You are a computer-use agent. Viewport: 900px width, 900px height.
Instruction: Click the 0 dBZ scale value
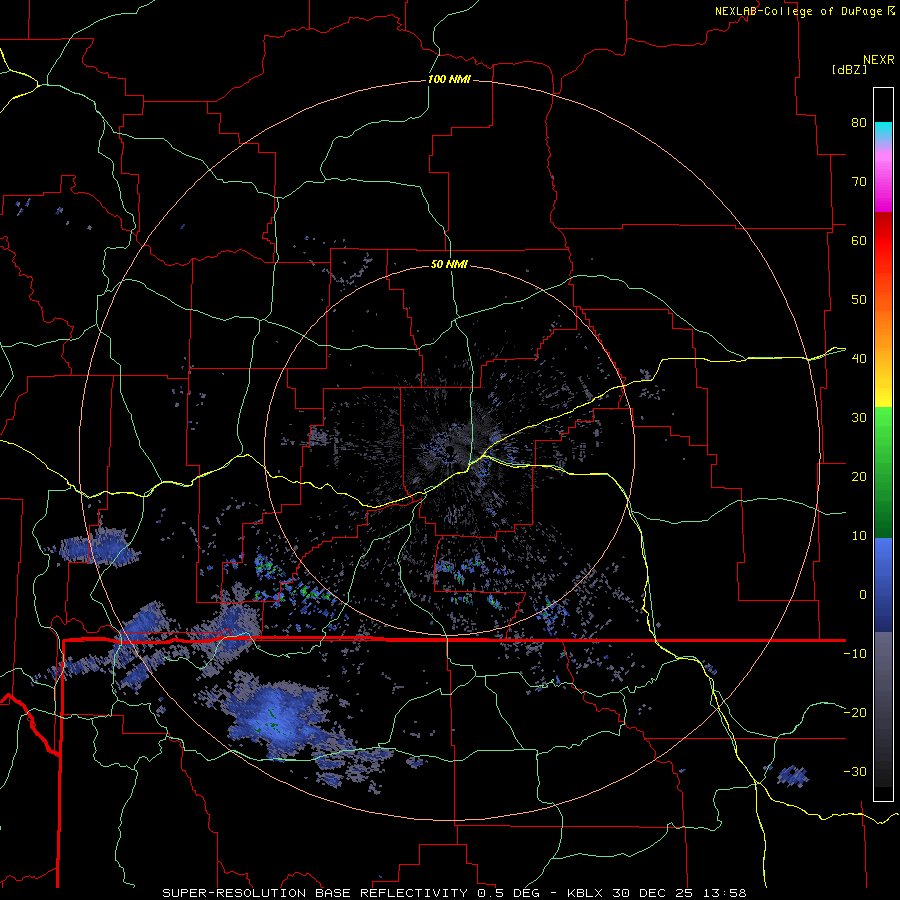pyautogui.click(x=863, y=595)
